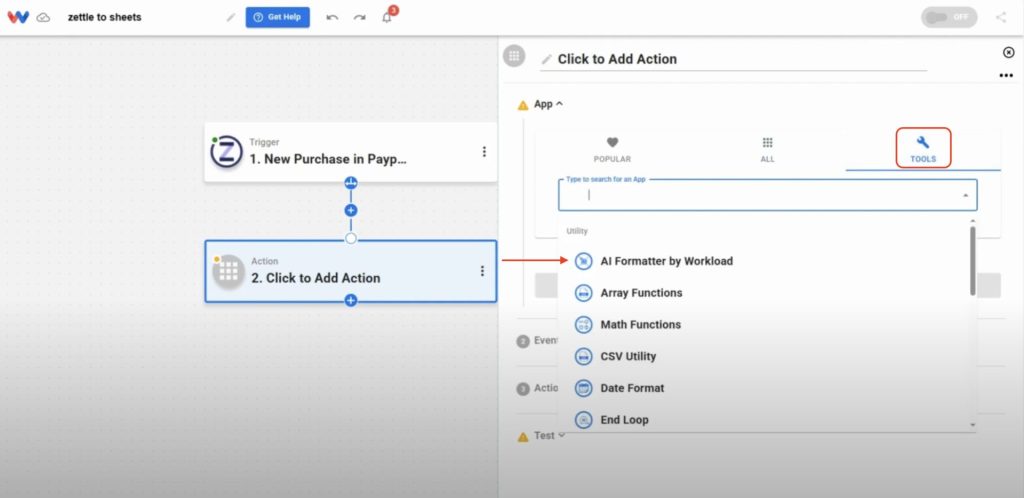
Task: Switch to the Popular tab
Action: (612, 150)
